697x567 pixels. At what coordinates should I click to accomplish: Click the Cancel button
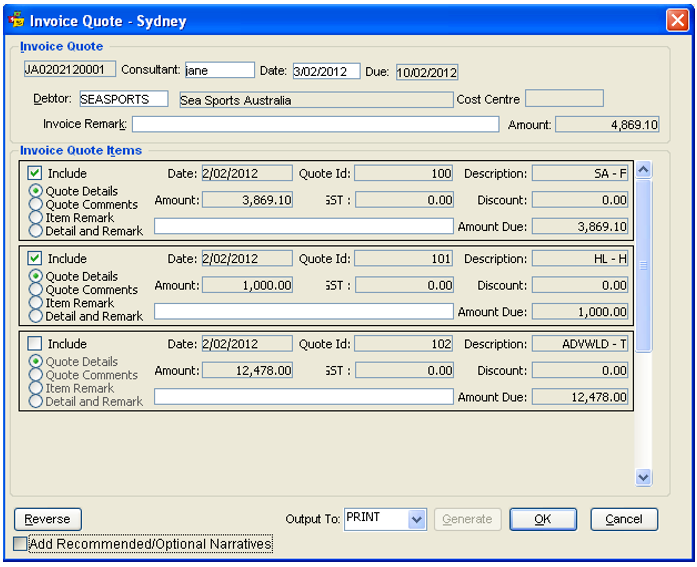624,519
